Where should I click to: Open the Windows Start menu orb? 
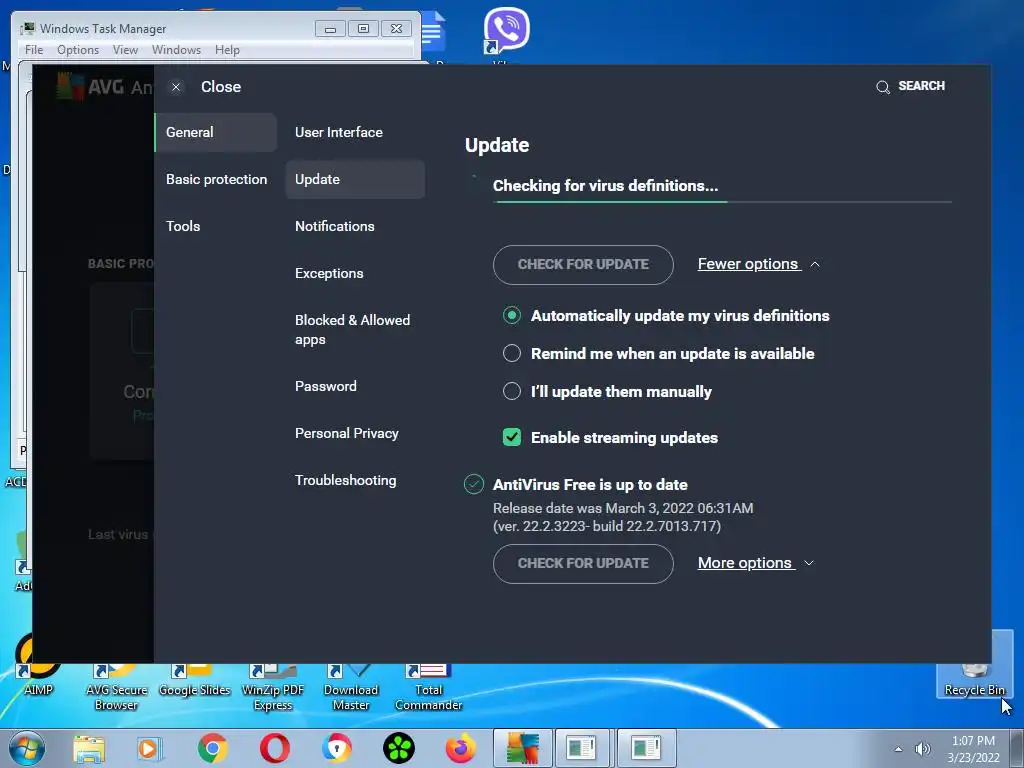[27, 748]
